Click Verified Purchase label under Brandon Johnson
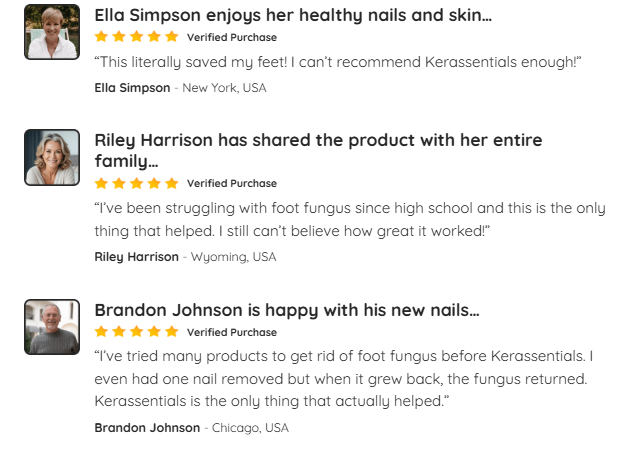The width and height of the screenshot is (617, 451). coord(231,332)
